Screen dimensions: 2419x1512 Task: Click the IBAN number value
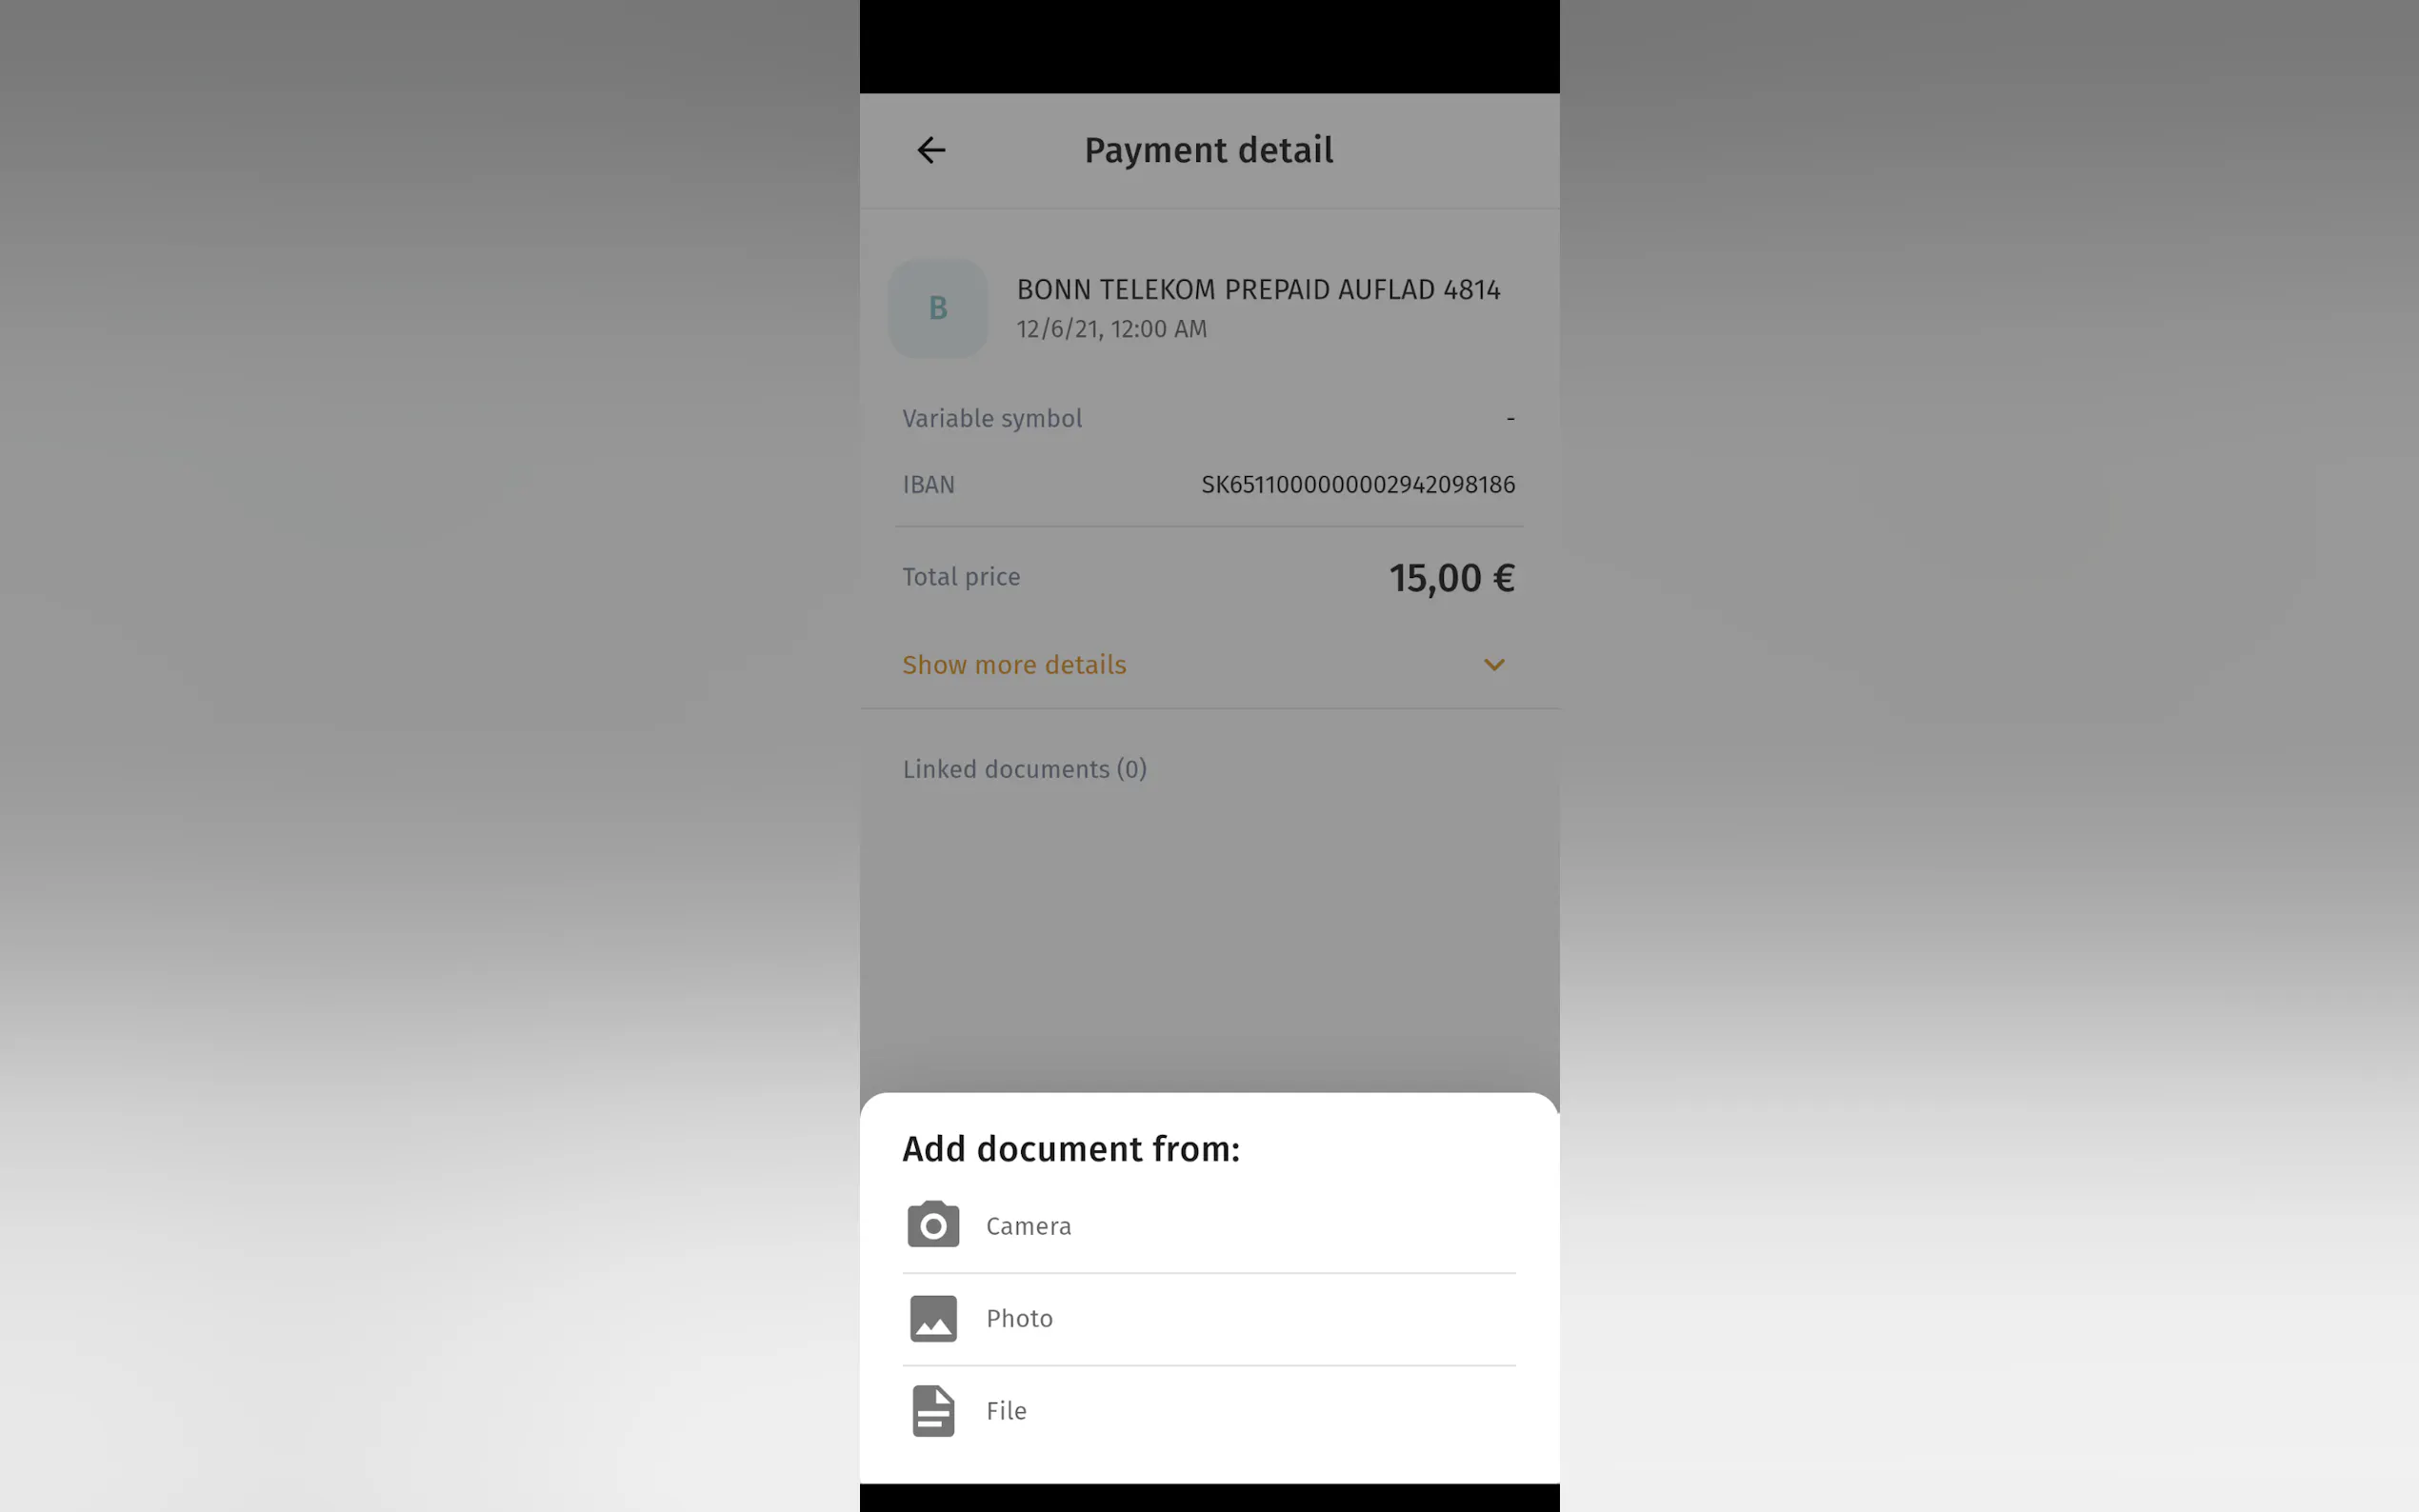(x=1357, y=485)
